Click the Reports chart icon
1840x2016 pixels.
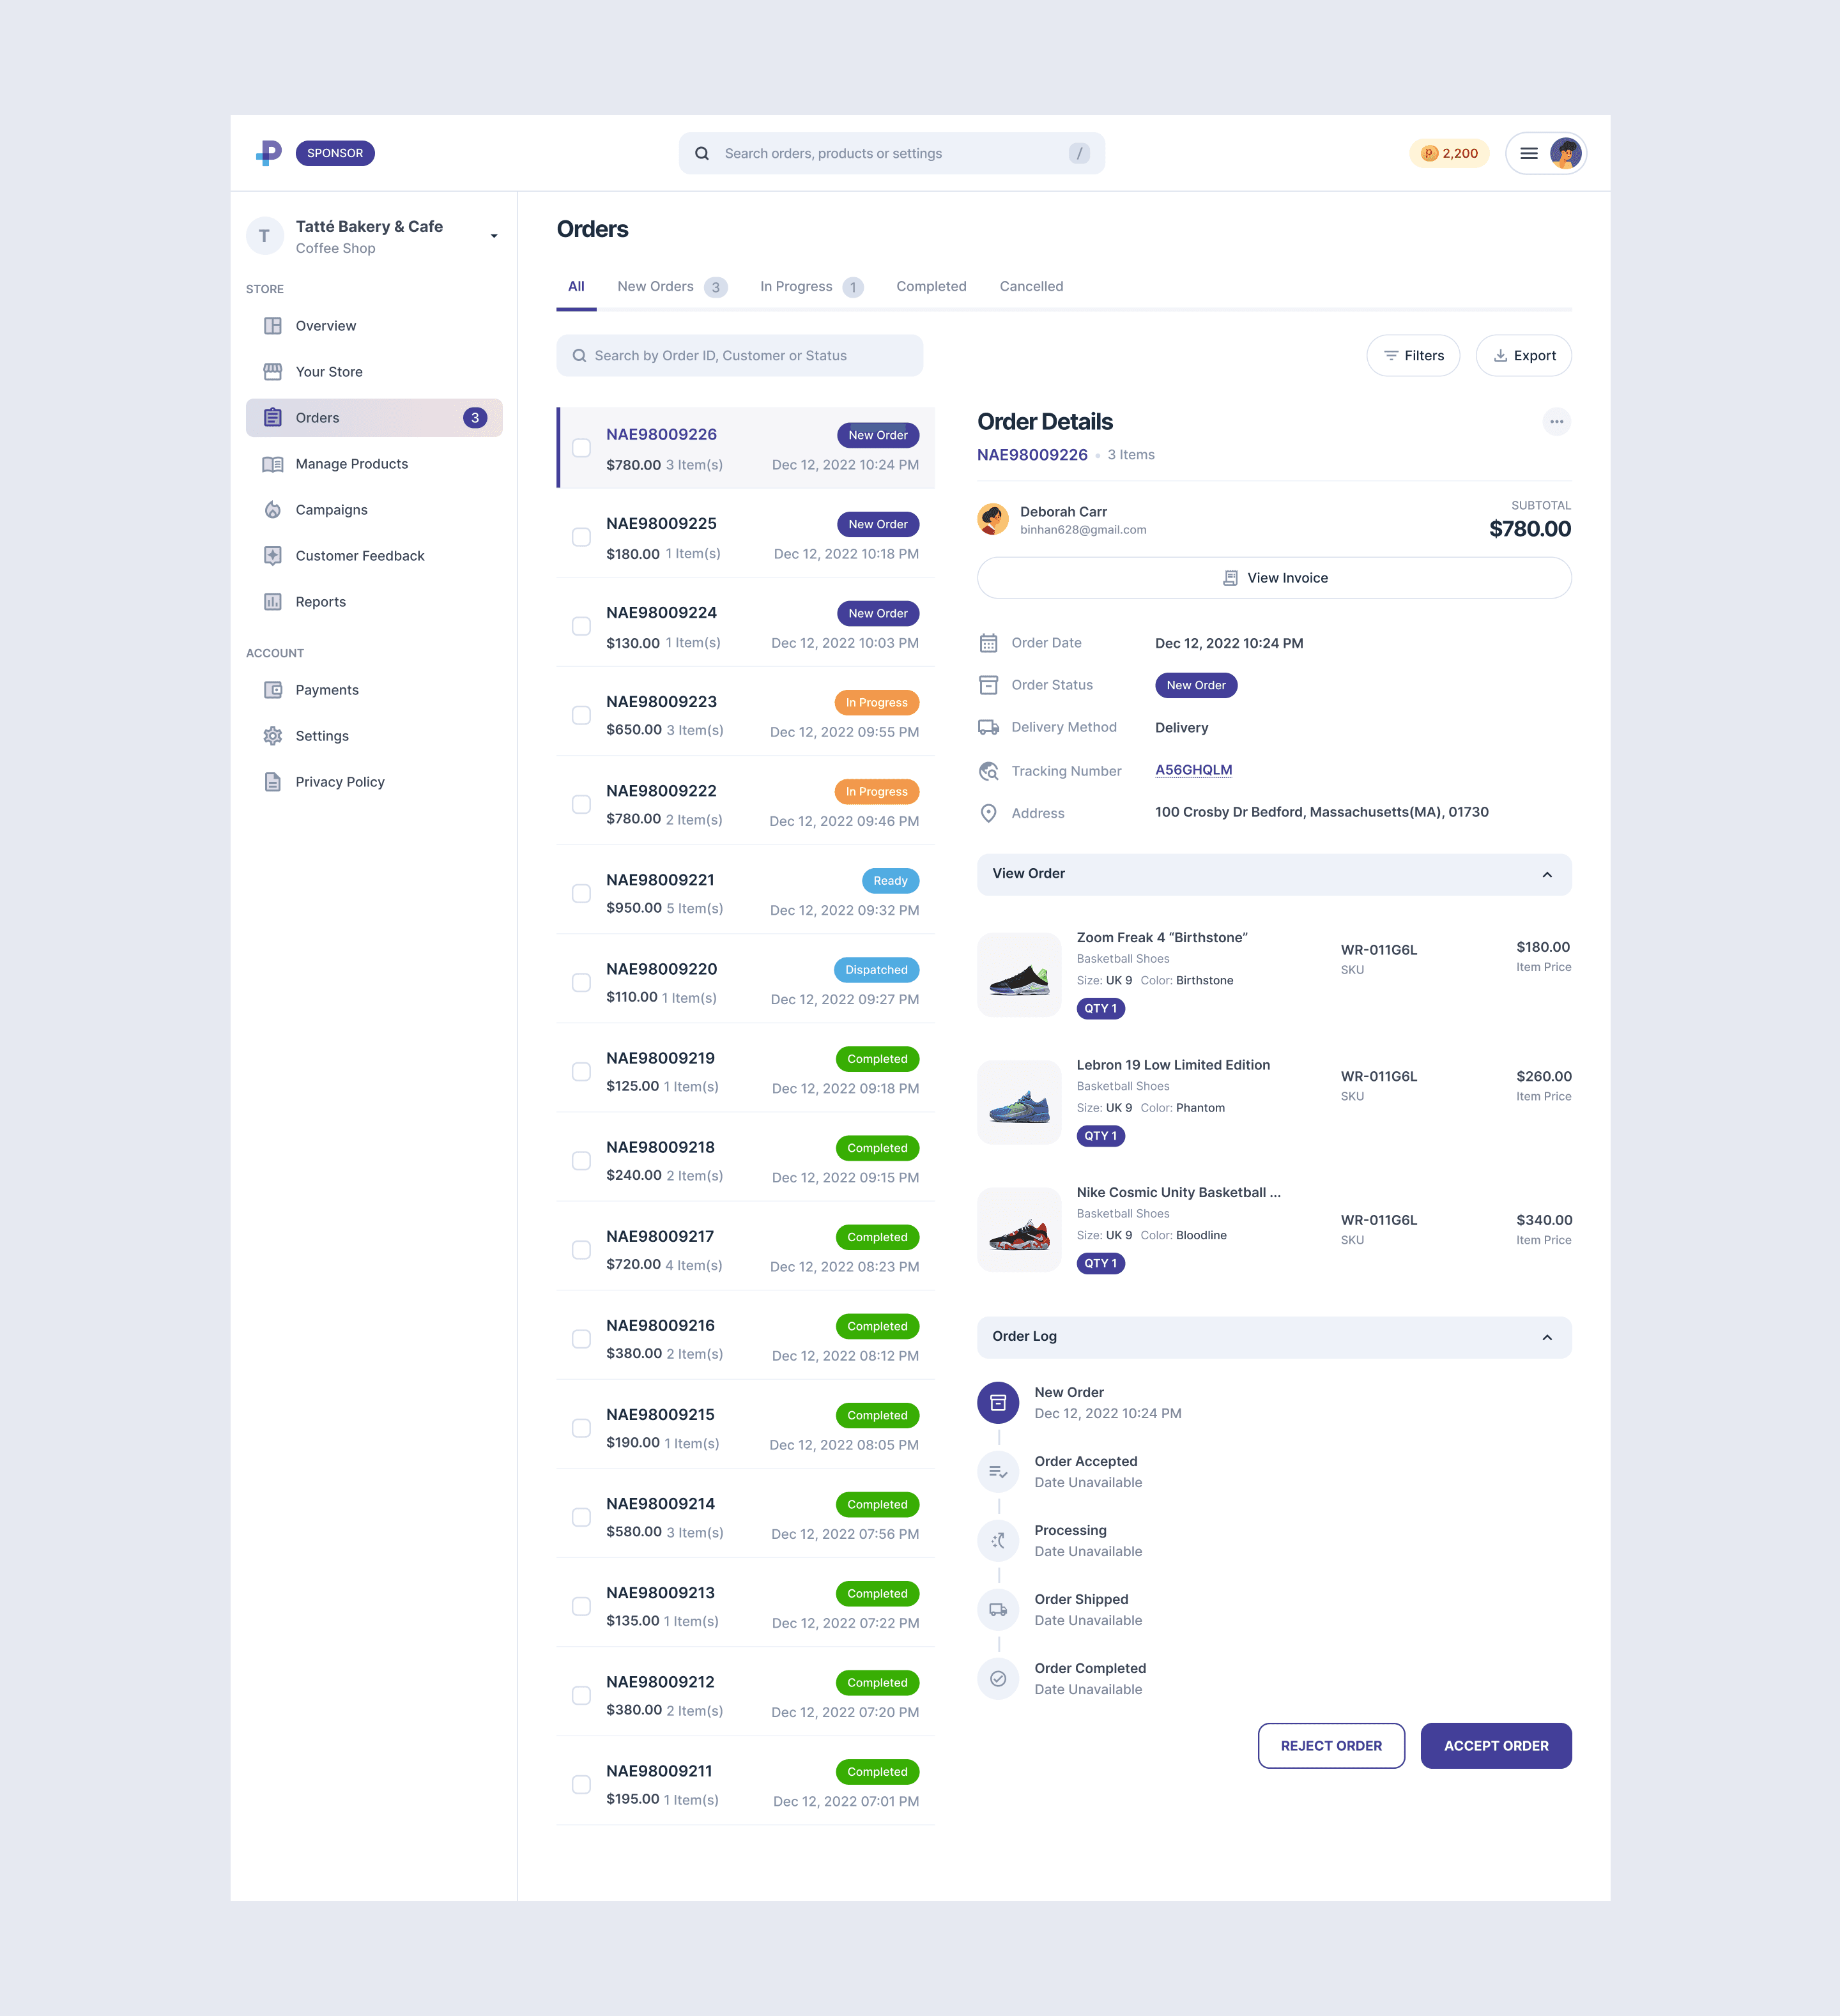(272, 602)
